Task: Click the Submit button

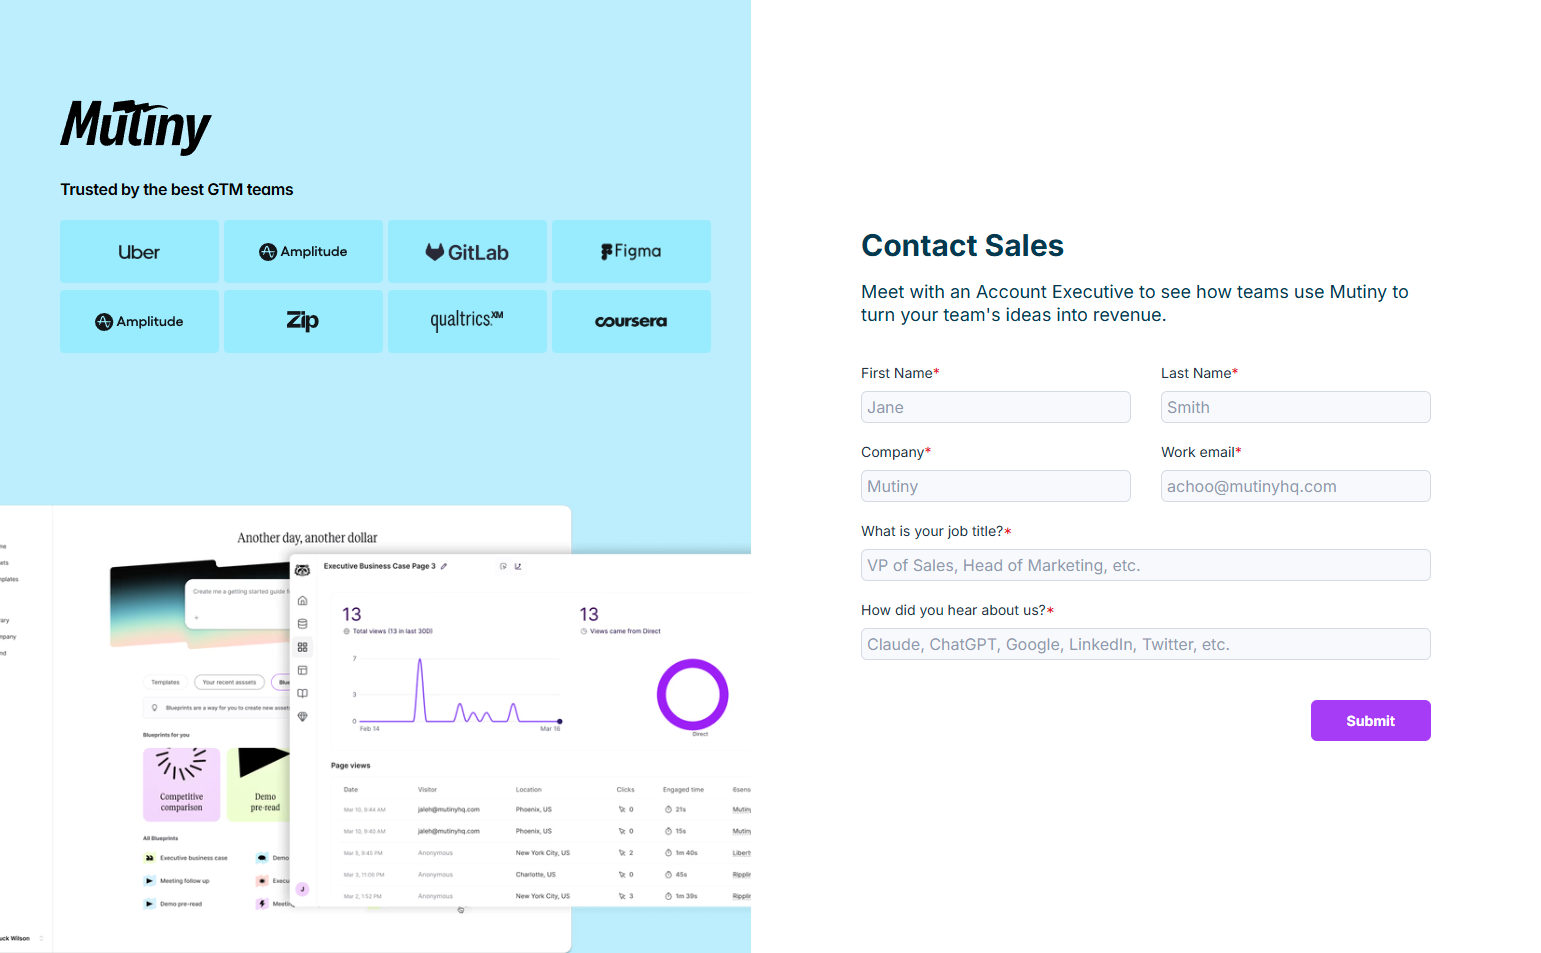Action: pos(1370,720)
